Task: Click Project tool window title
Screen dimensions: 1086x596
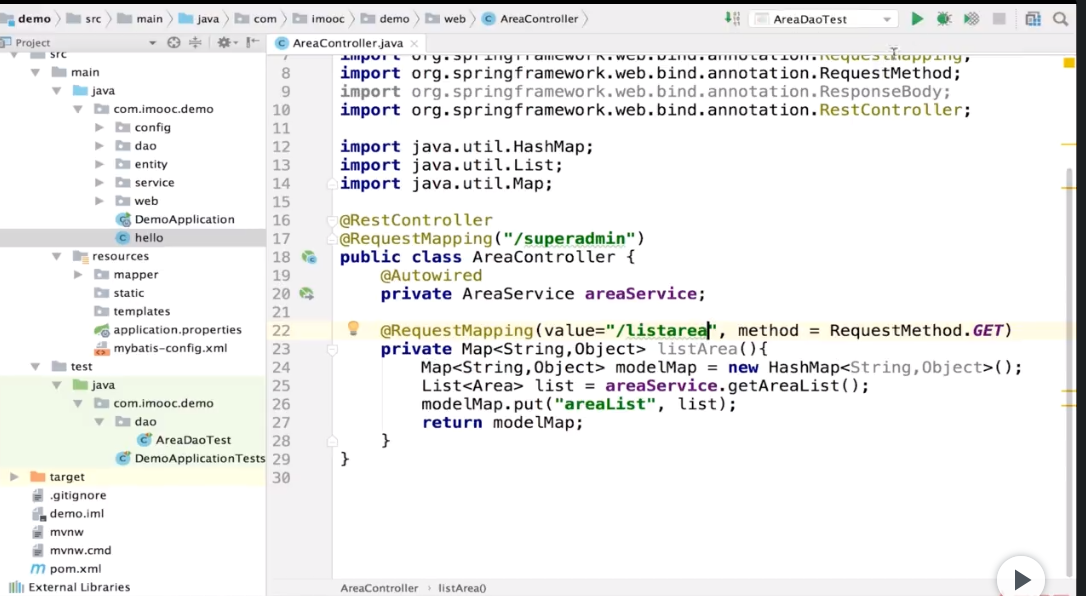Action: click(33, 43)
